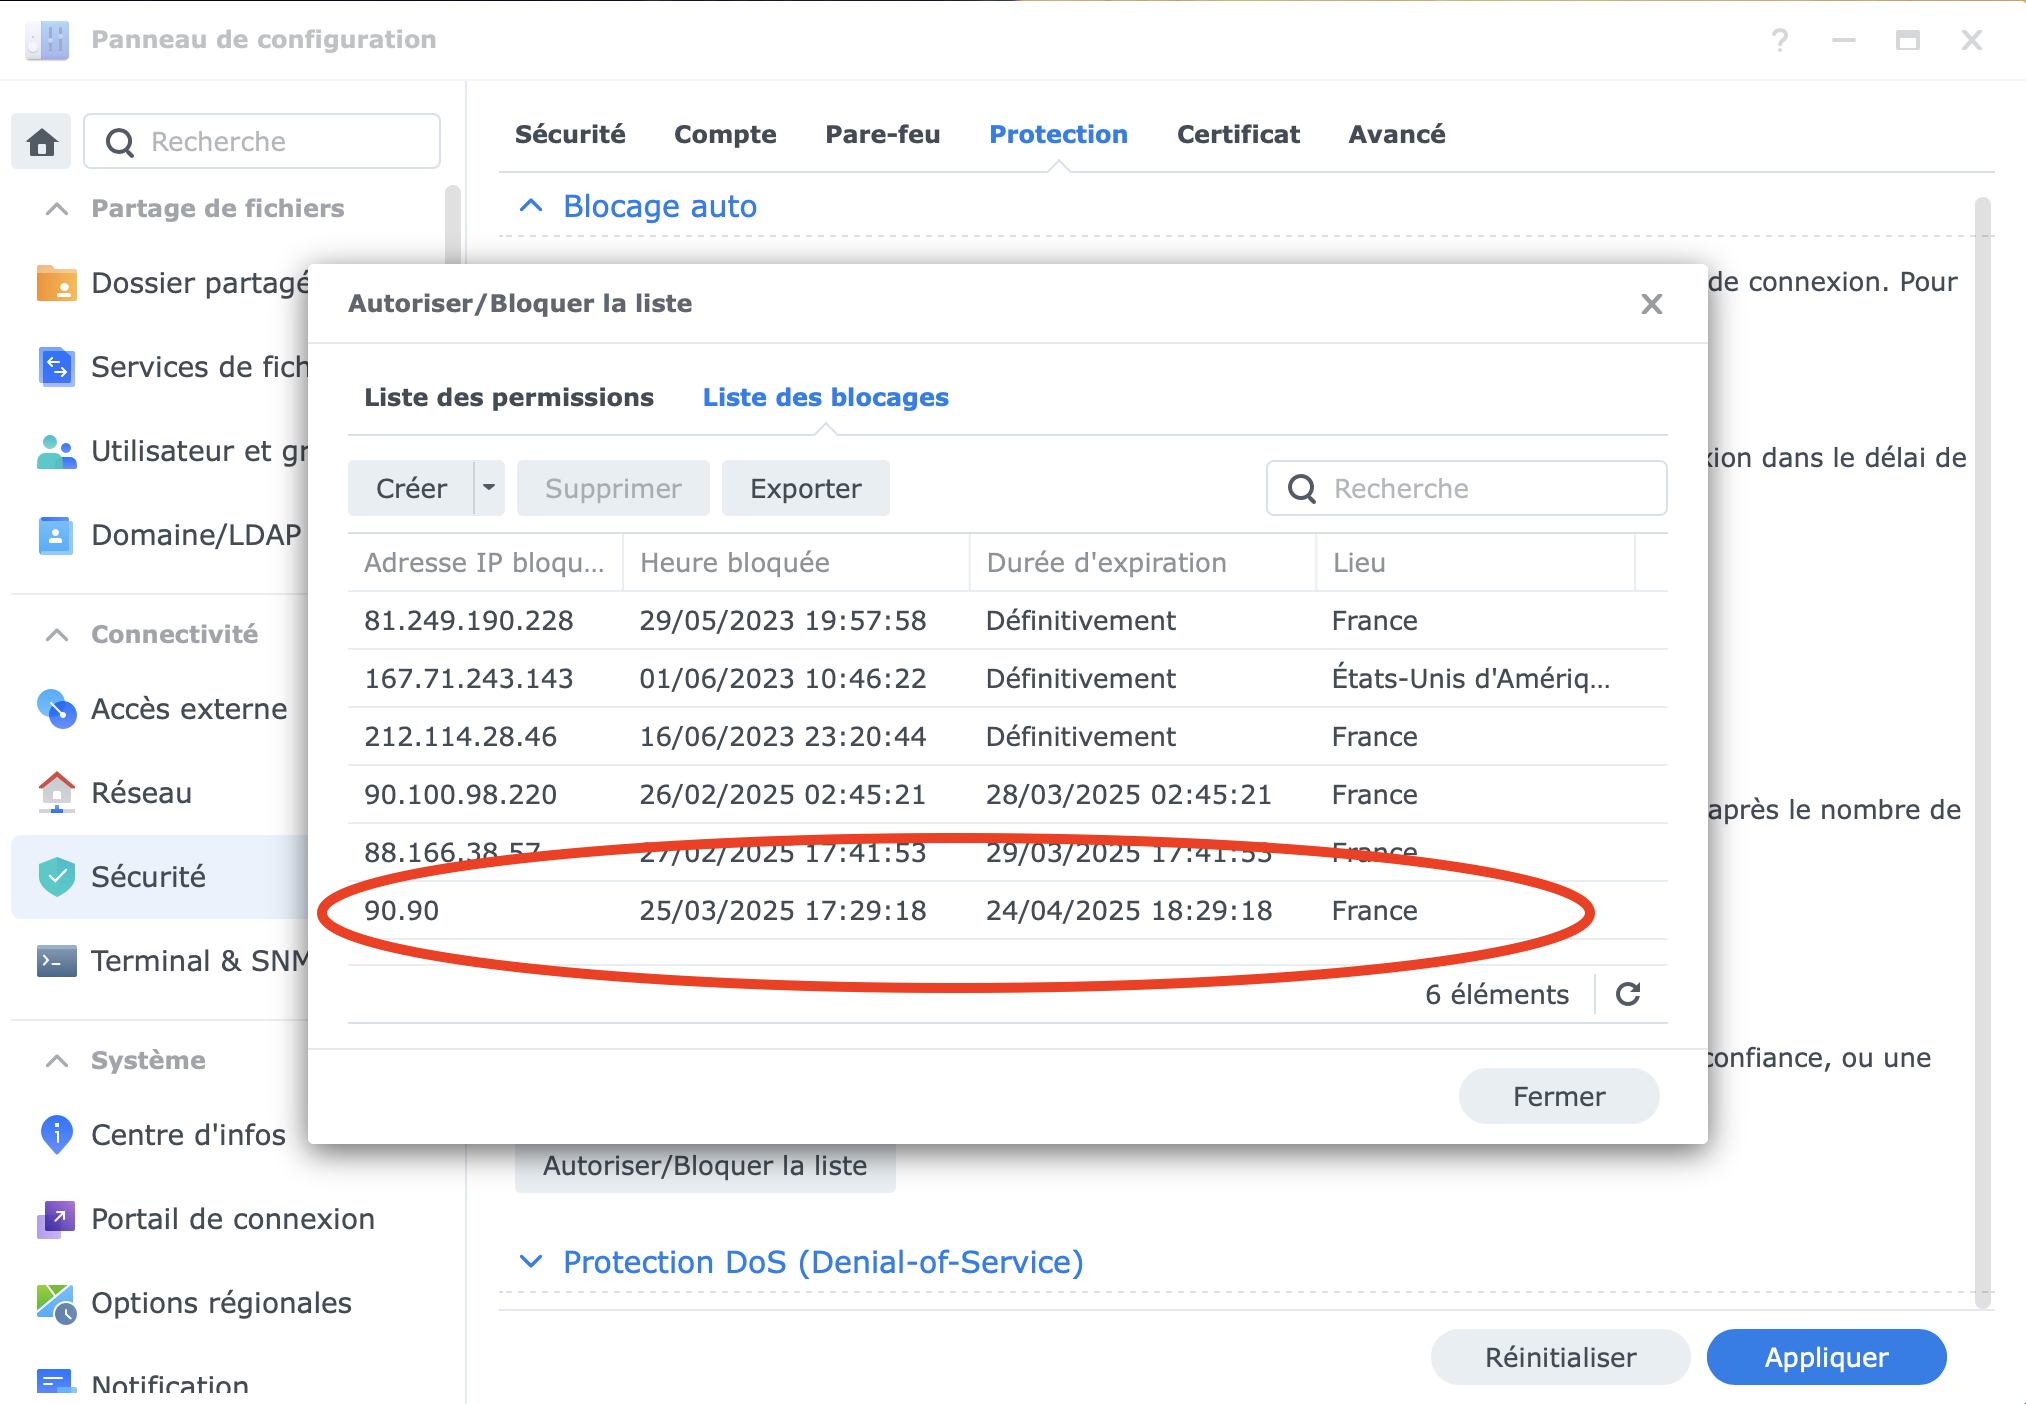Screen dimensions: 2026x1404
Task: Click the Fermer button
Action: pos(1558,1096)
